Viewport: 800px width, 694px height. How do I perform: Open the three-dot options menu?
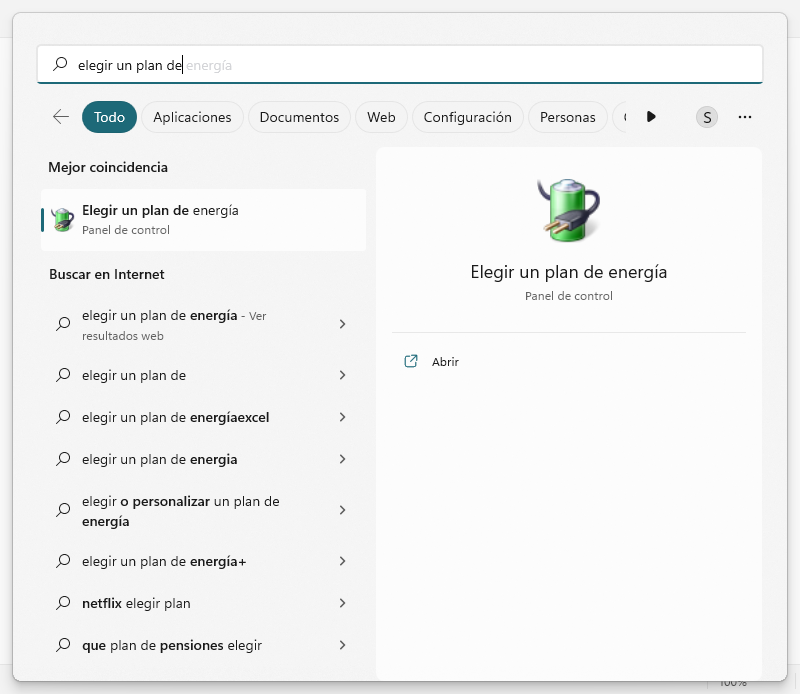[744, 117]
